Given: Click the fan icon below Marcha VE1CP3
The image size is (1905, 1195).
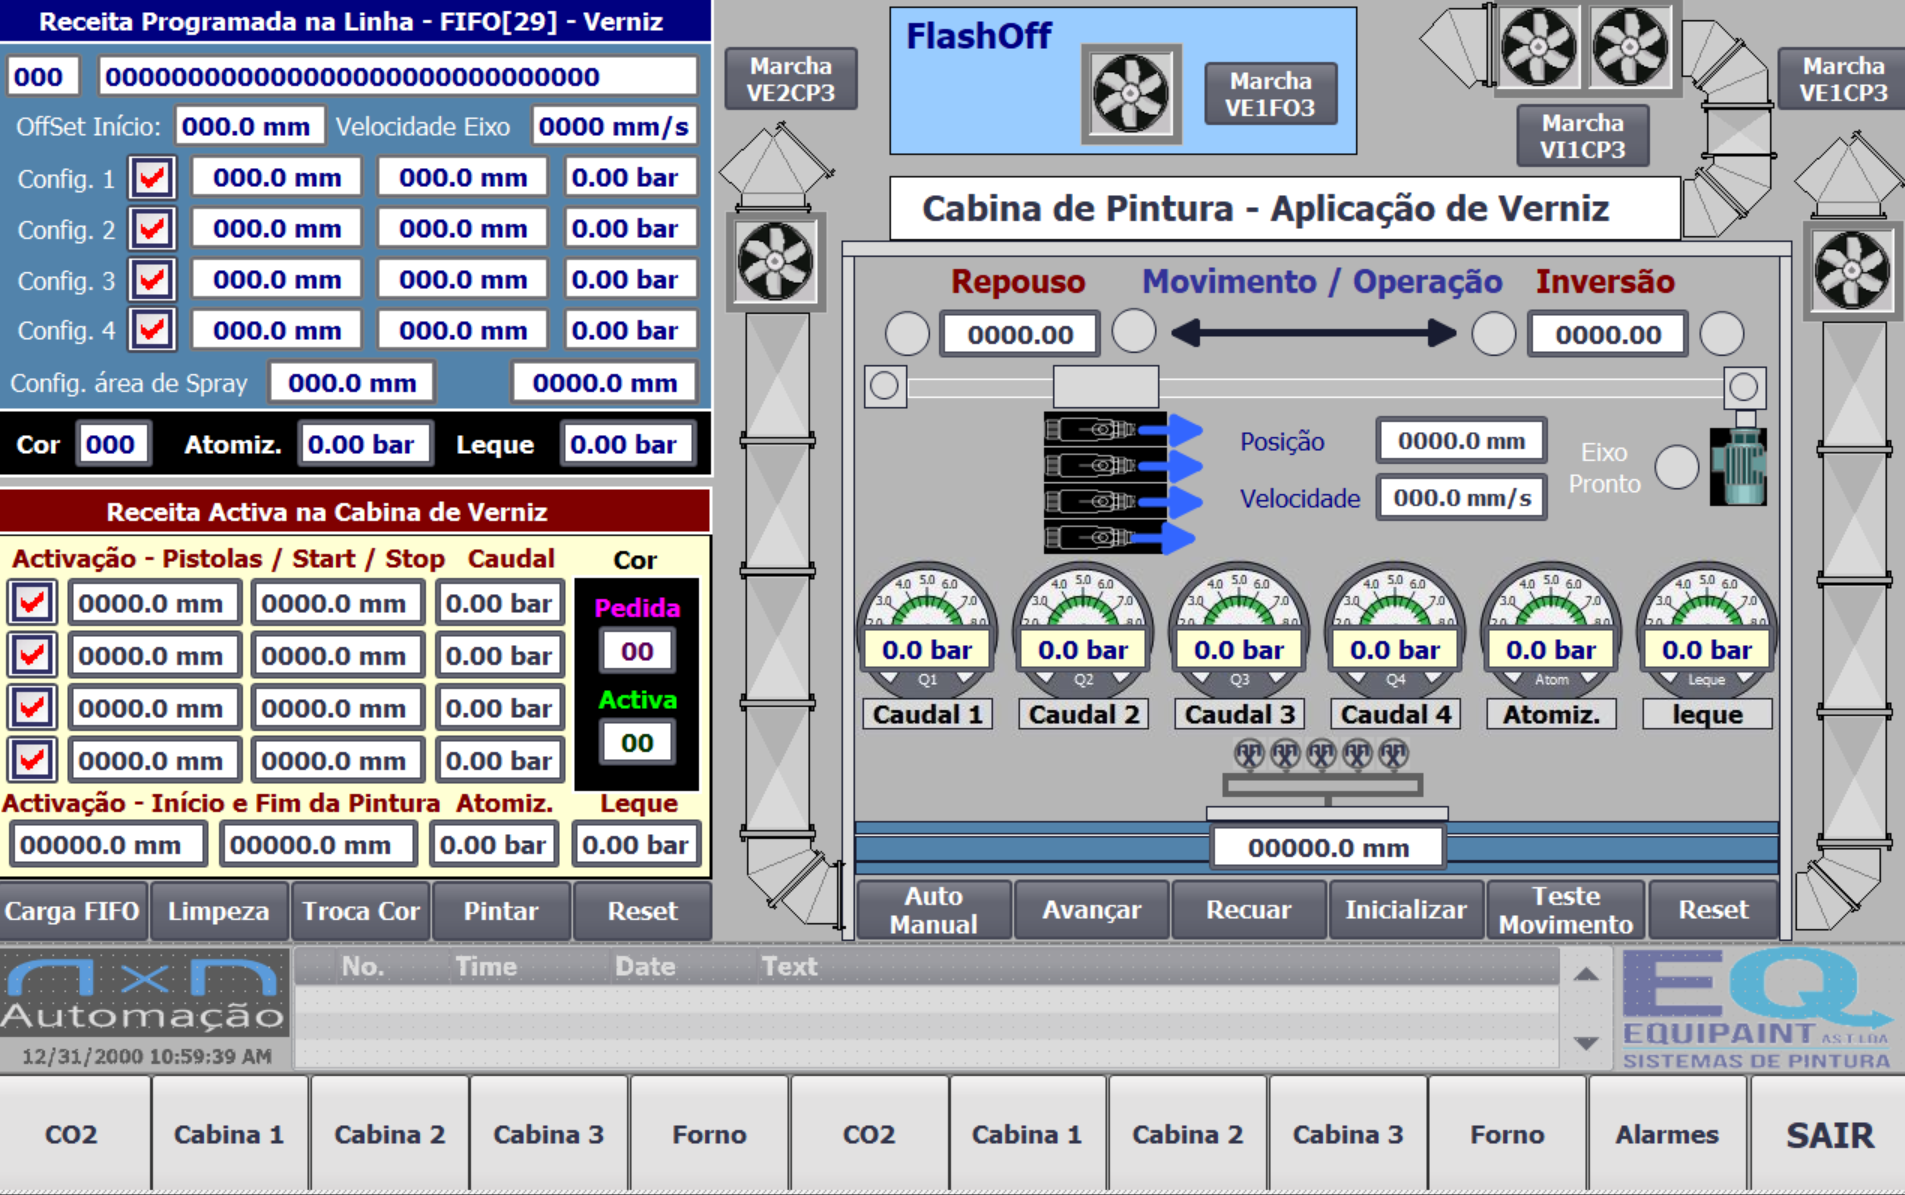Looking at the screenshot, I should point(1852,270).
